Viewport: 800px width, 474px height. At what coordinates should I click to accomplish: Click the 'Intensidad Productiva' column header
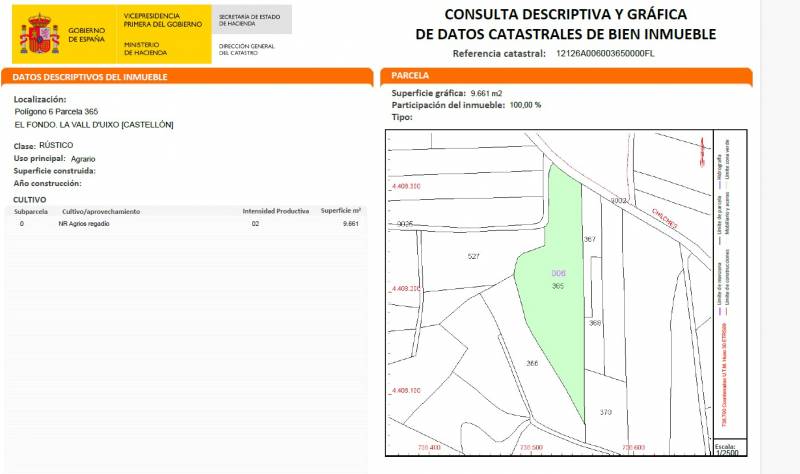click(x=276, y=211)
